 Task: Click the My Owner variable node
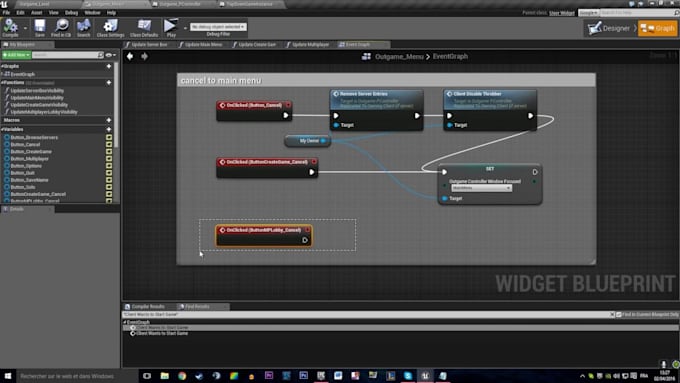point(308,141)
